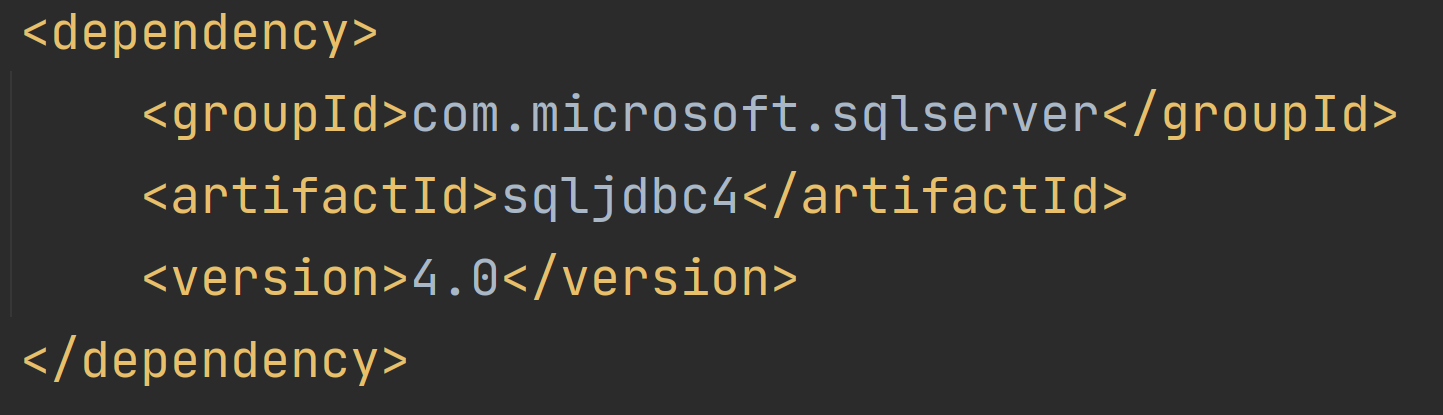This screenshot has height=415, width=1443.
Task: Click the closing dependency tag
Action: (x=214, y=360)
